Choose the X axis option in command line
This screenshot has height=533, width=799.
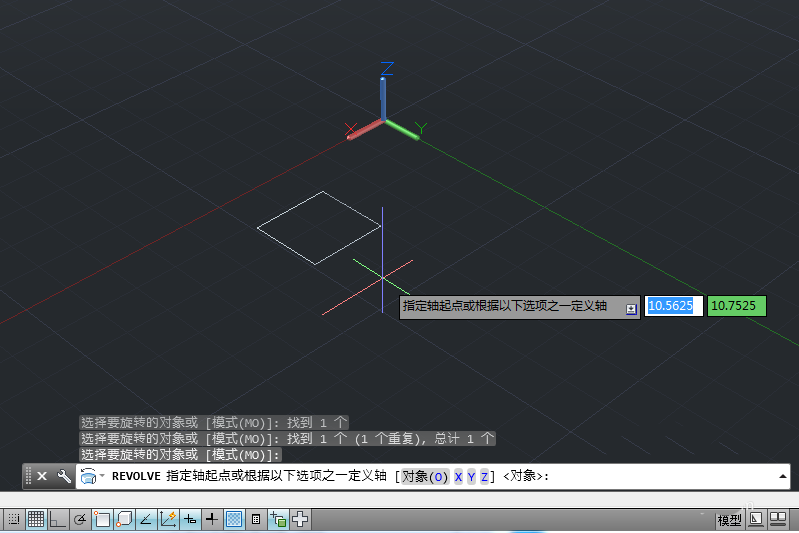(458, 476)
